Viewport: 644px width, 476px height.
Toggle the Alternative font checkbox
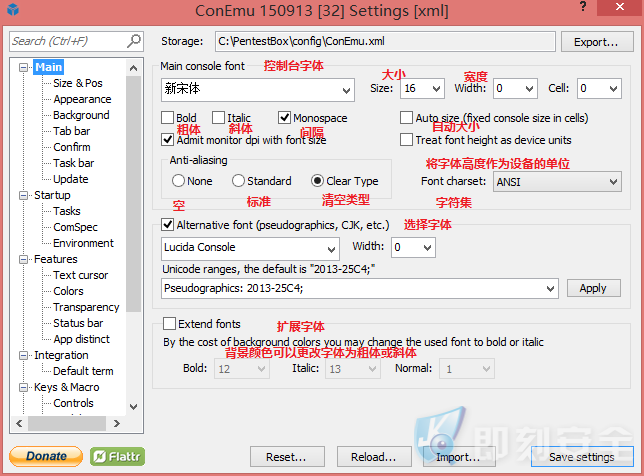point(167,225)
